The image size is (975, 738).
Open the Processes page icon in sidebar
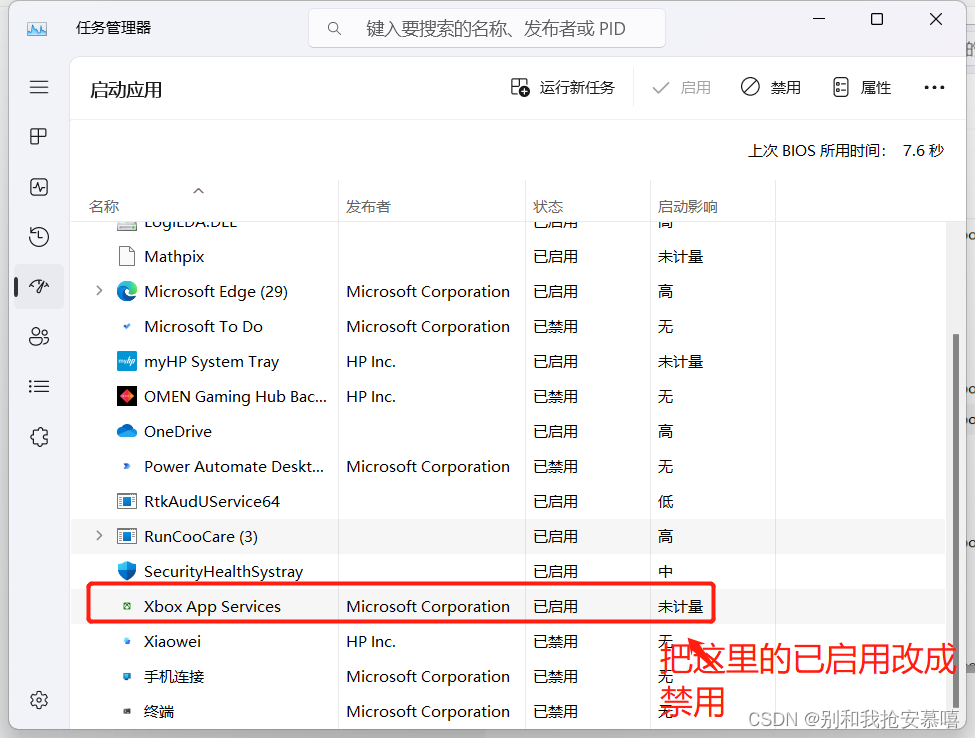point(39,136)
